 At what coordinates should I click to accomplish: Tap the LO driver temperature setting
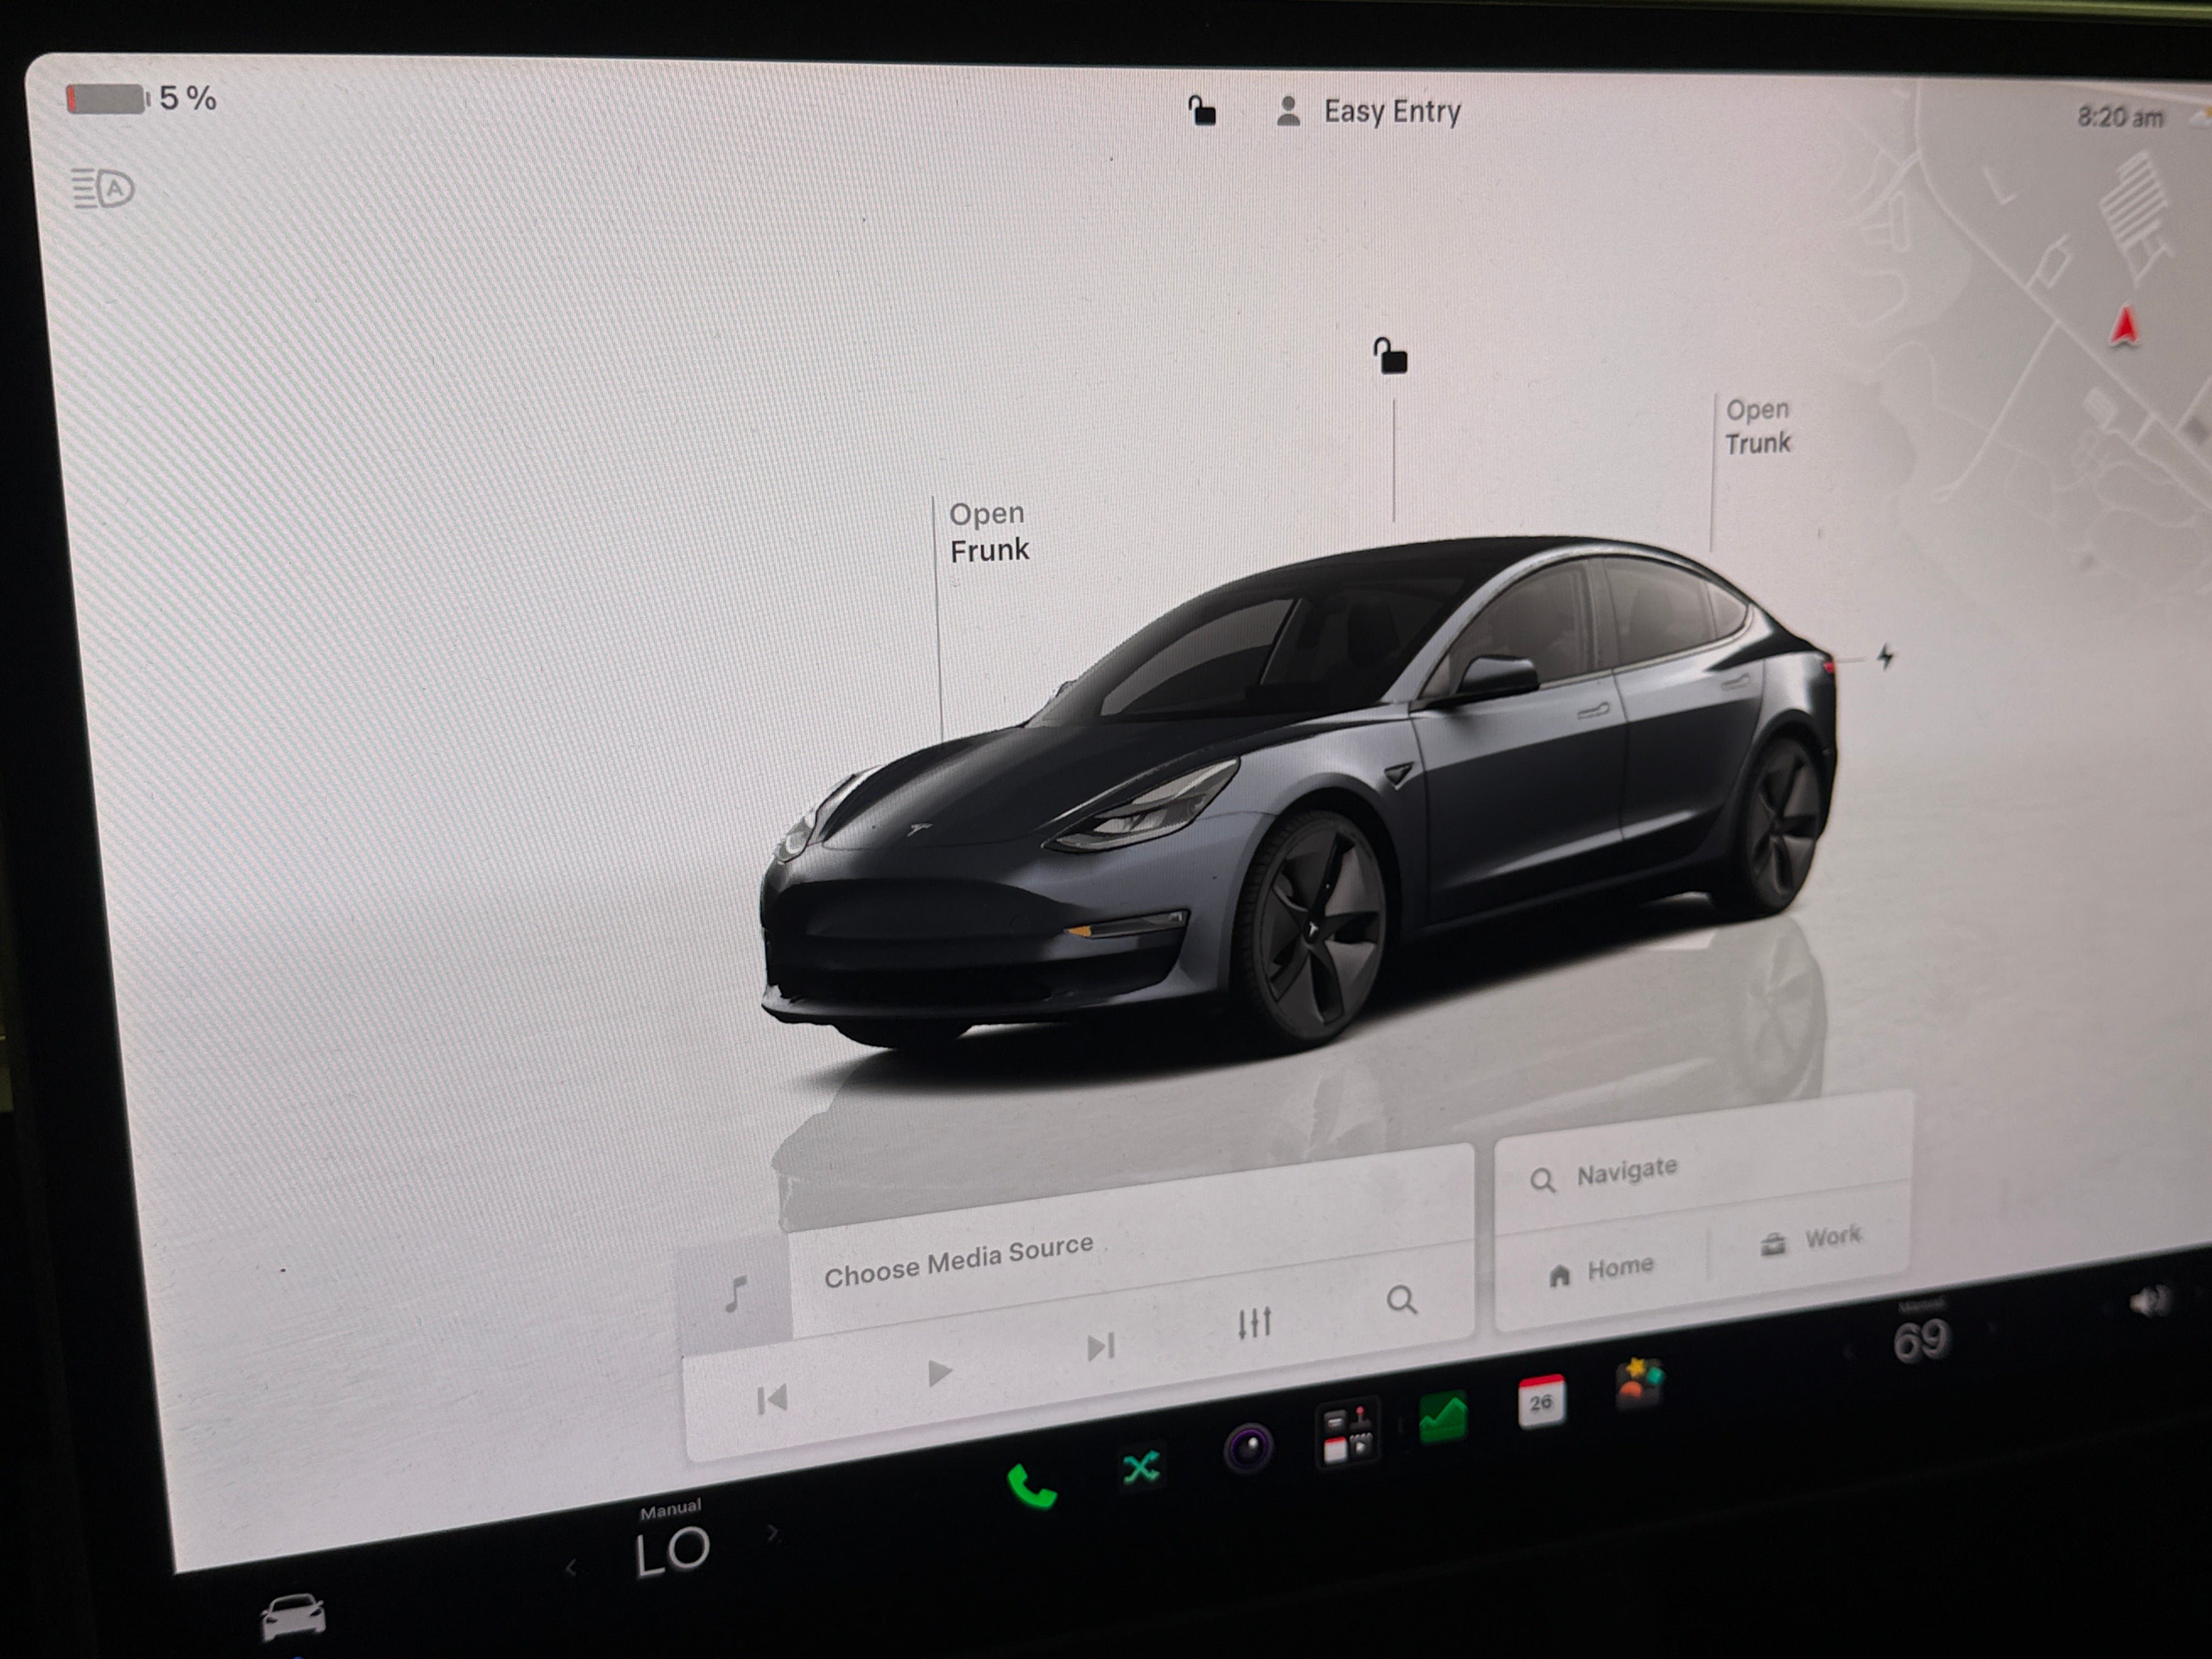672,1552
